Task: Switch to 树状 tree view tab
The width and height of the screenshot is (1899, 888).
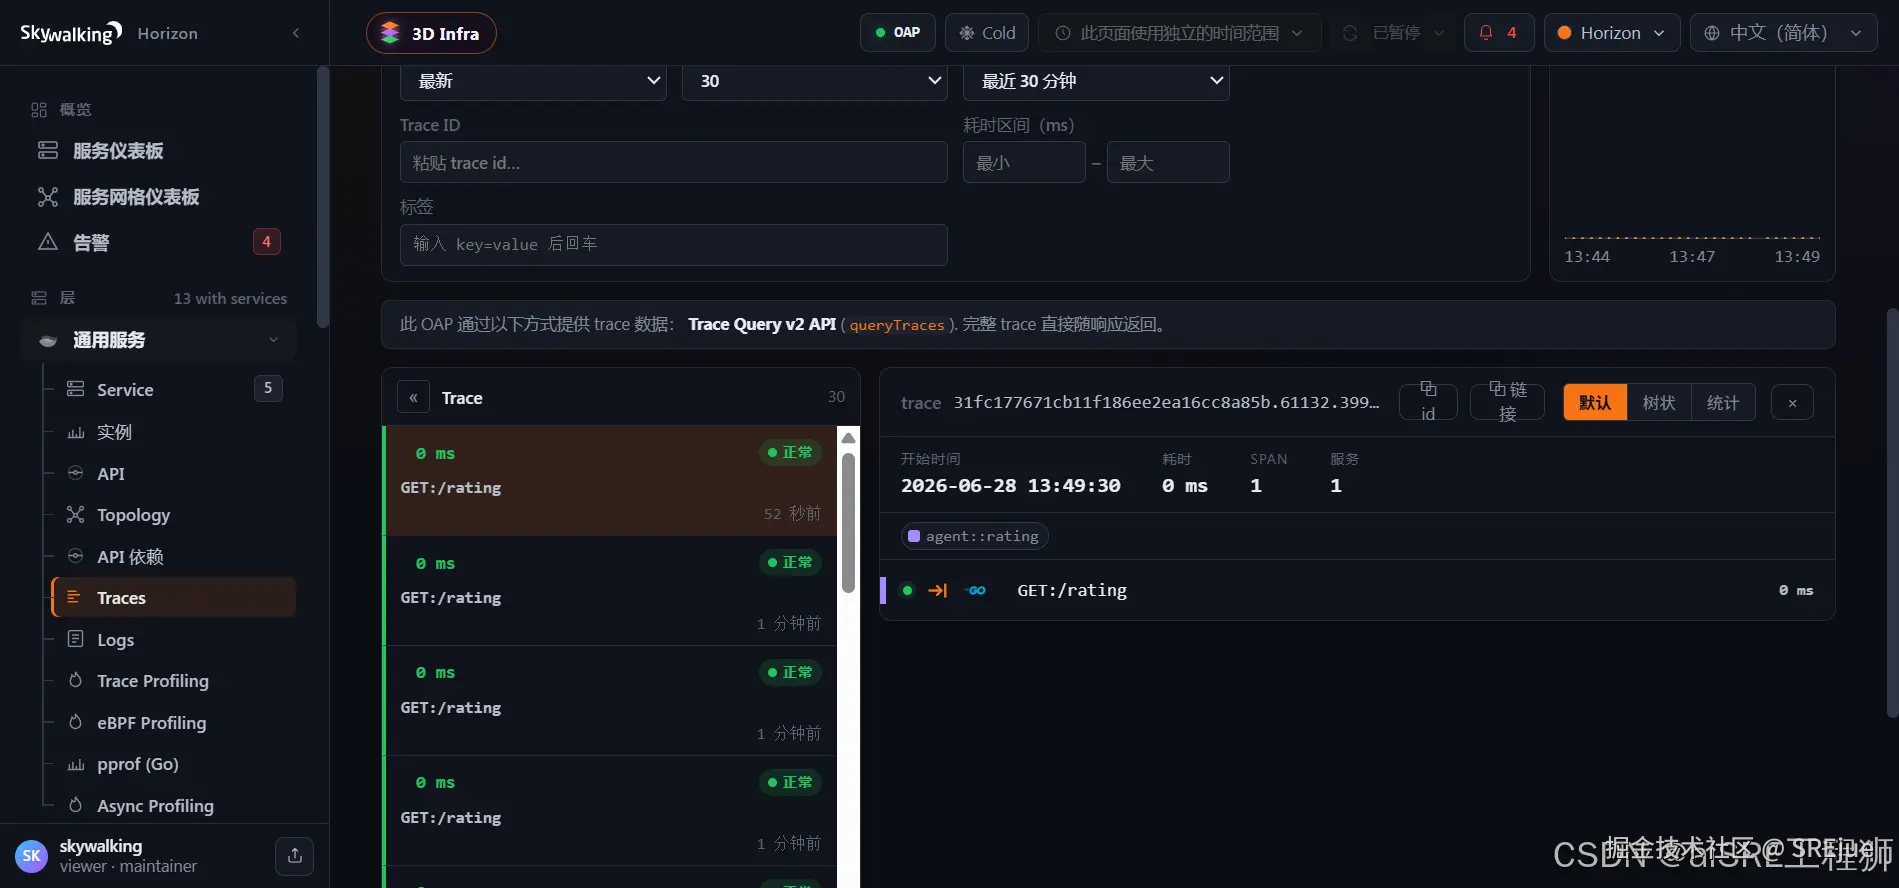Action: click(x=1659, y=402)
